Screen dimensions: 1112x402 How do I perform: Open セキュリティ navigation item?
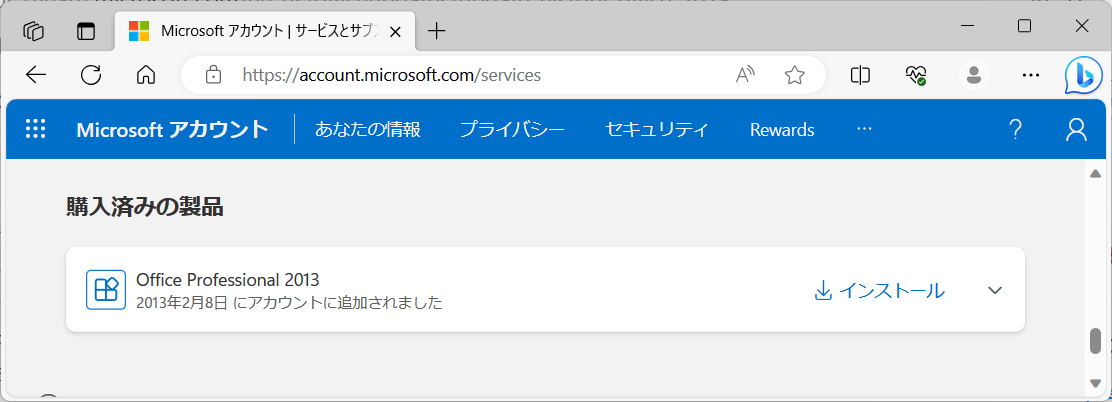pos(657,129)
